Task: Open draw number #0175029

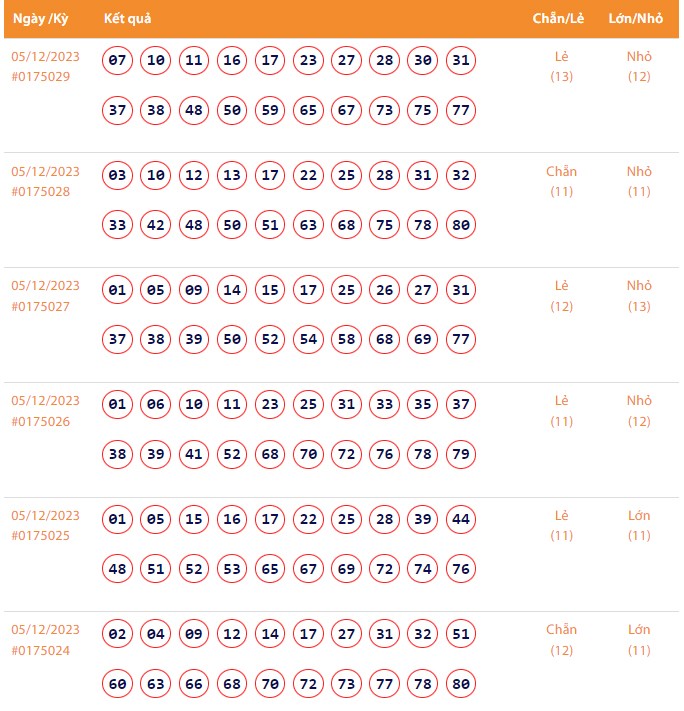Action: coord(41,76)
